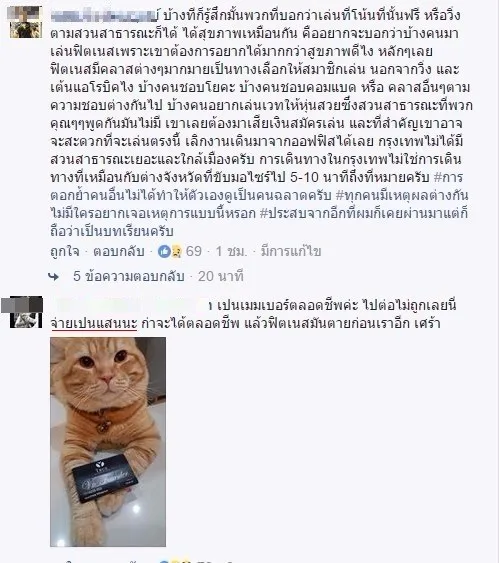Click the hidden name of second commenter
Viewport: 499px width, 563px height.
pos(133,306)
